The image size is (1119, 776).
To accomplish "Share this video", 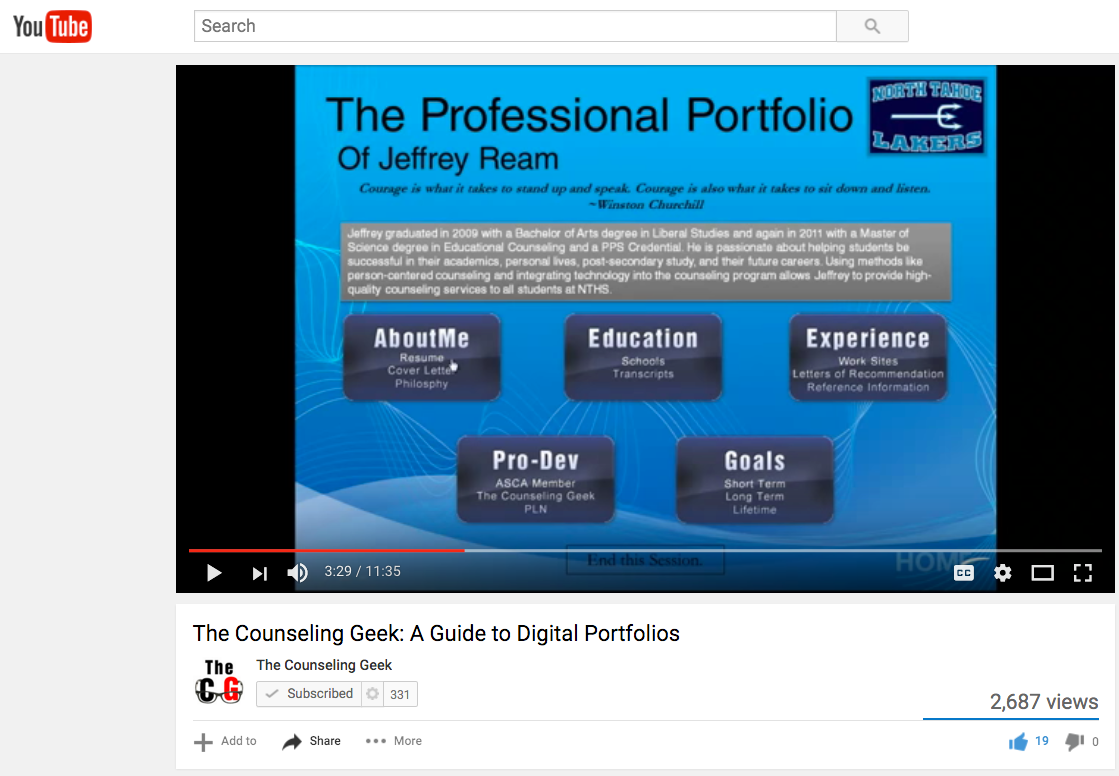I will (311, 741).
